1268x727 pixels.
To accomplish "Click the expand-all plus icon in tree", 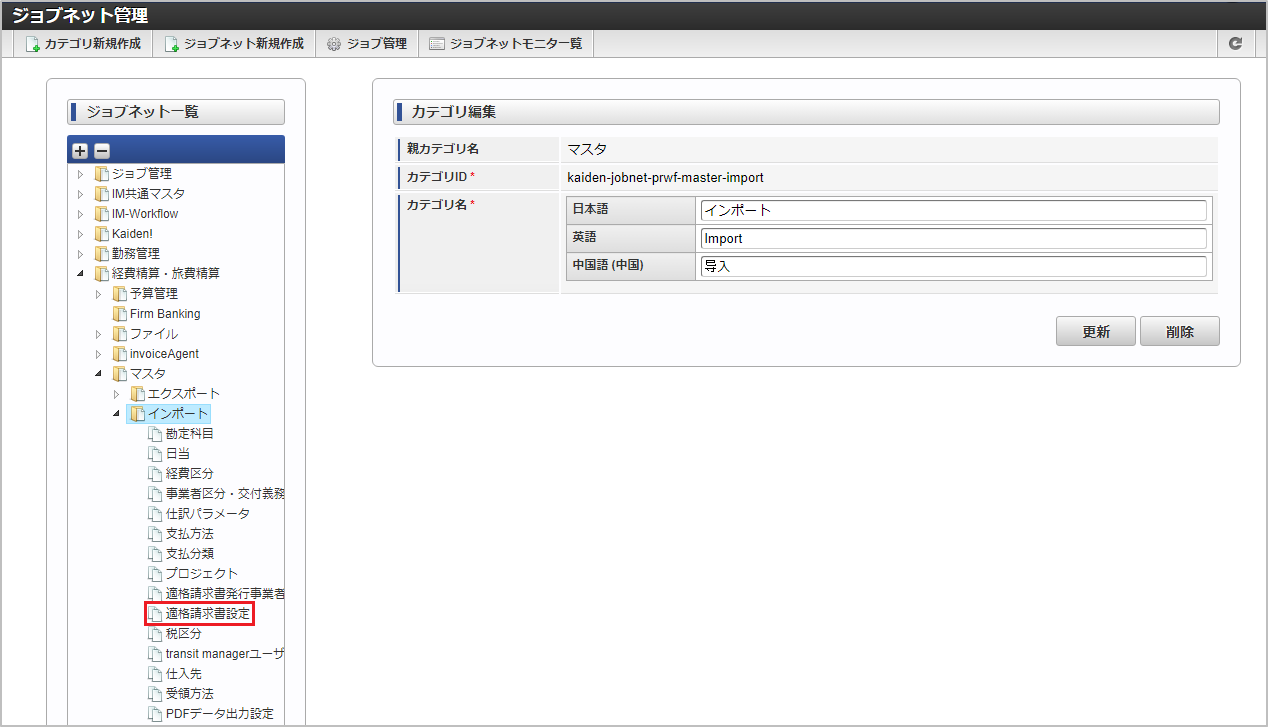I will (81, 151).
